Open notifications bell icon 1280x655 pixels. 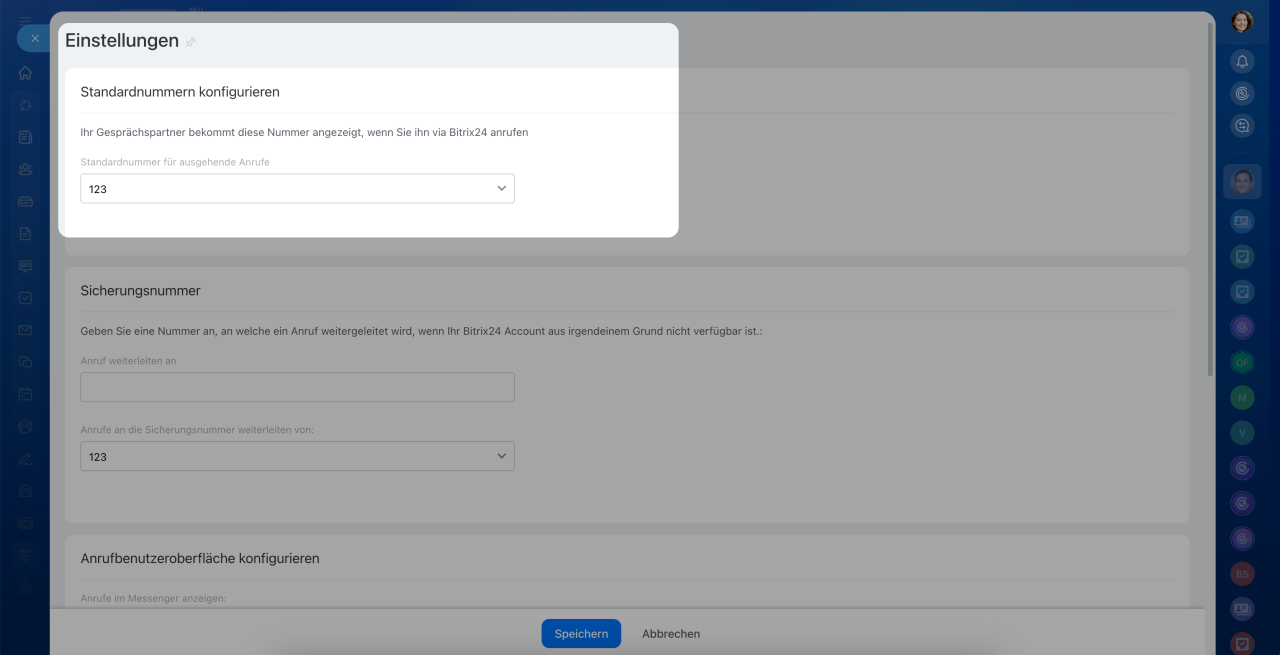[1242, 62]
